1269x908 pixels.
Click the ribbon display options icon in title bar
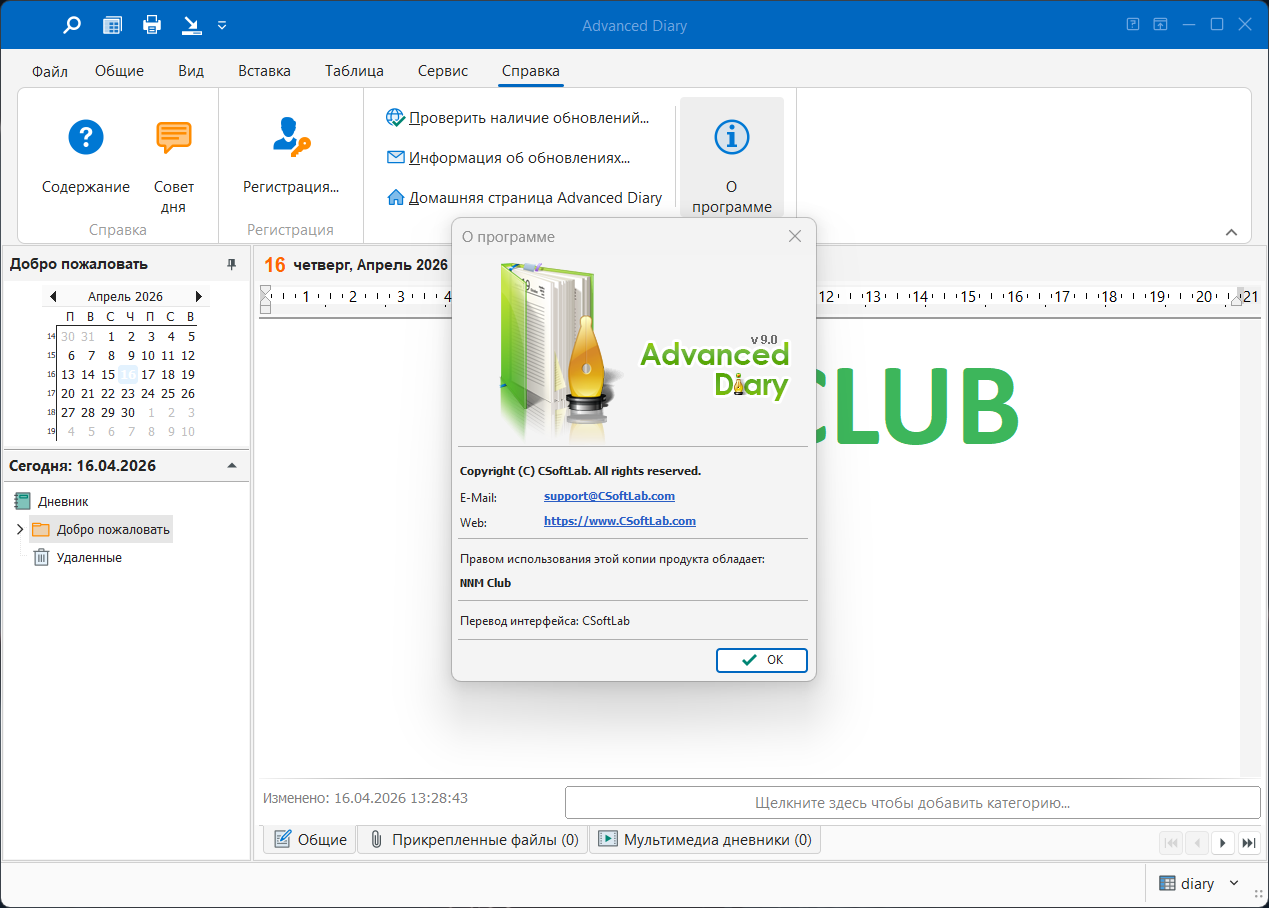click(x=1161, y=25)
